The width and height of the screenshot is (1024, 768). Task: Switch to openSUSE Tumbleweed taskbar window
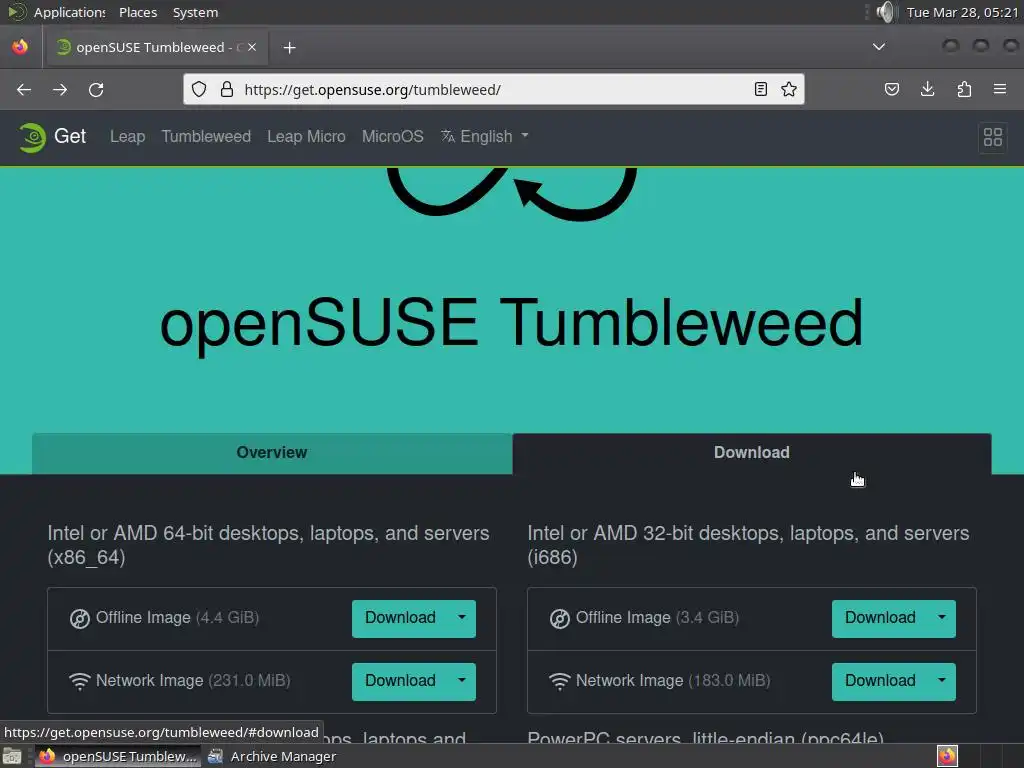(x=118, y=756)
